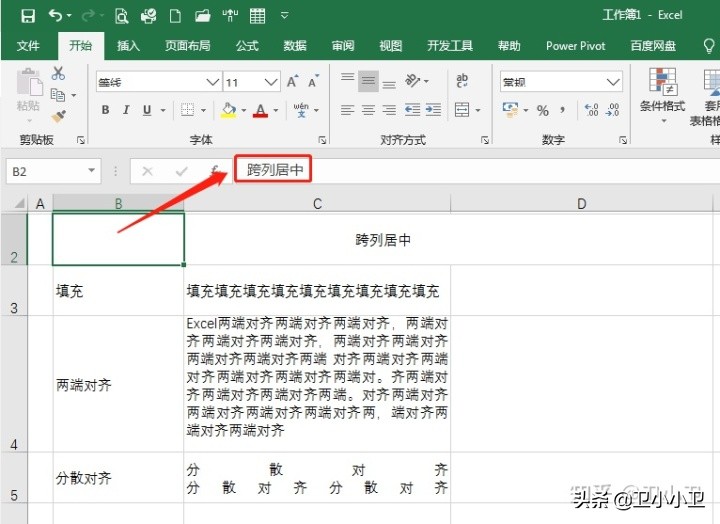Viewport: 720px width, 524px height.
Task: Click the Save icon in quick access toolbar
Action: coord(28,16)
